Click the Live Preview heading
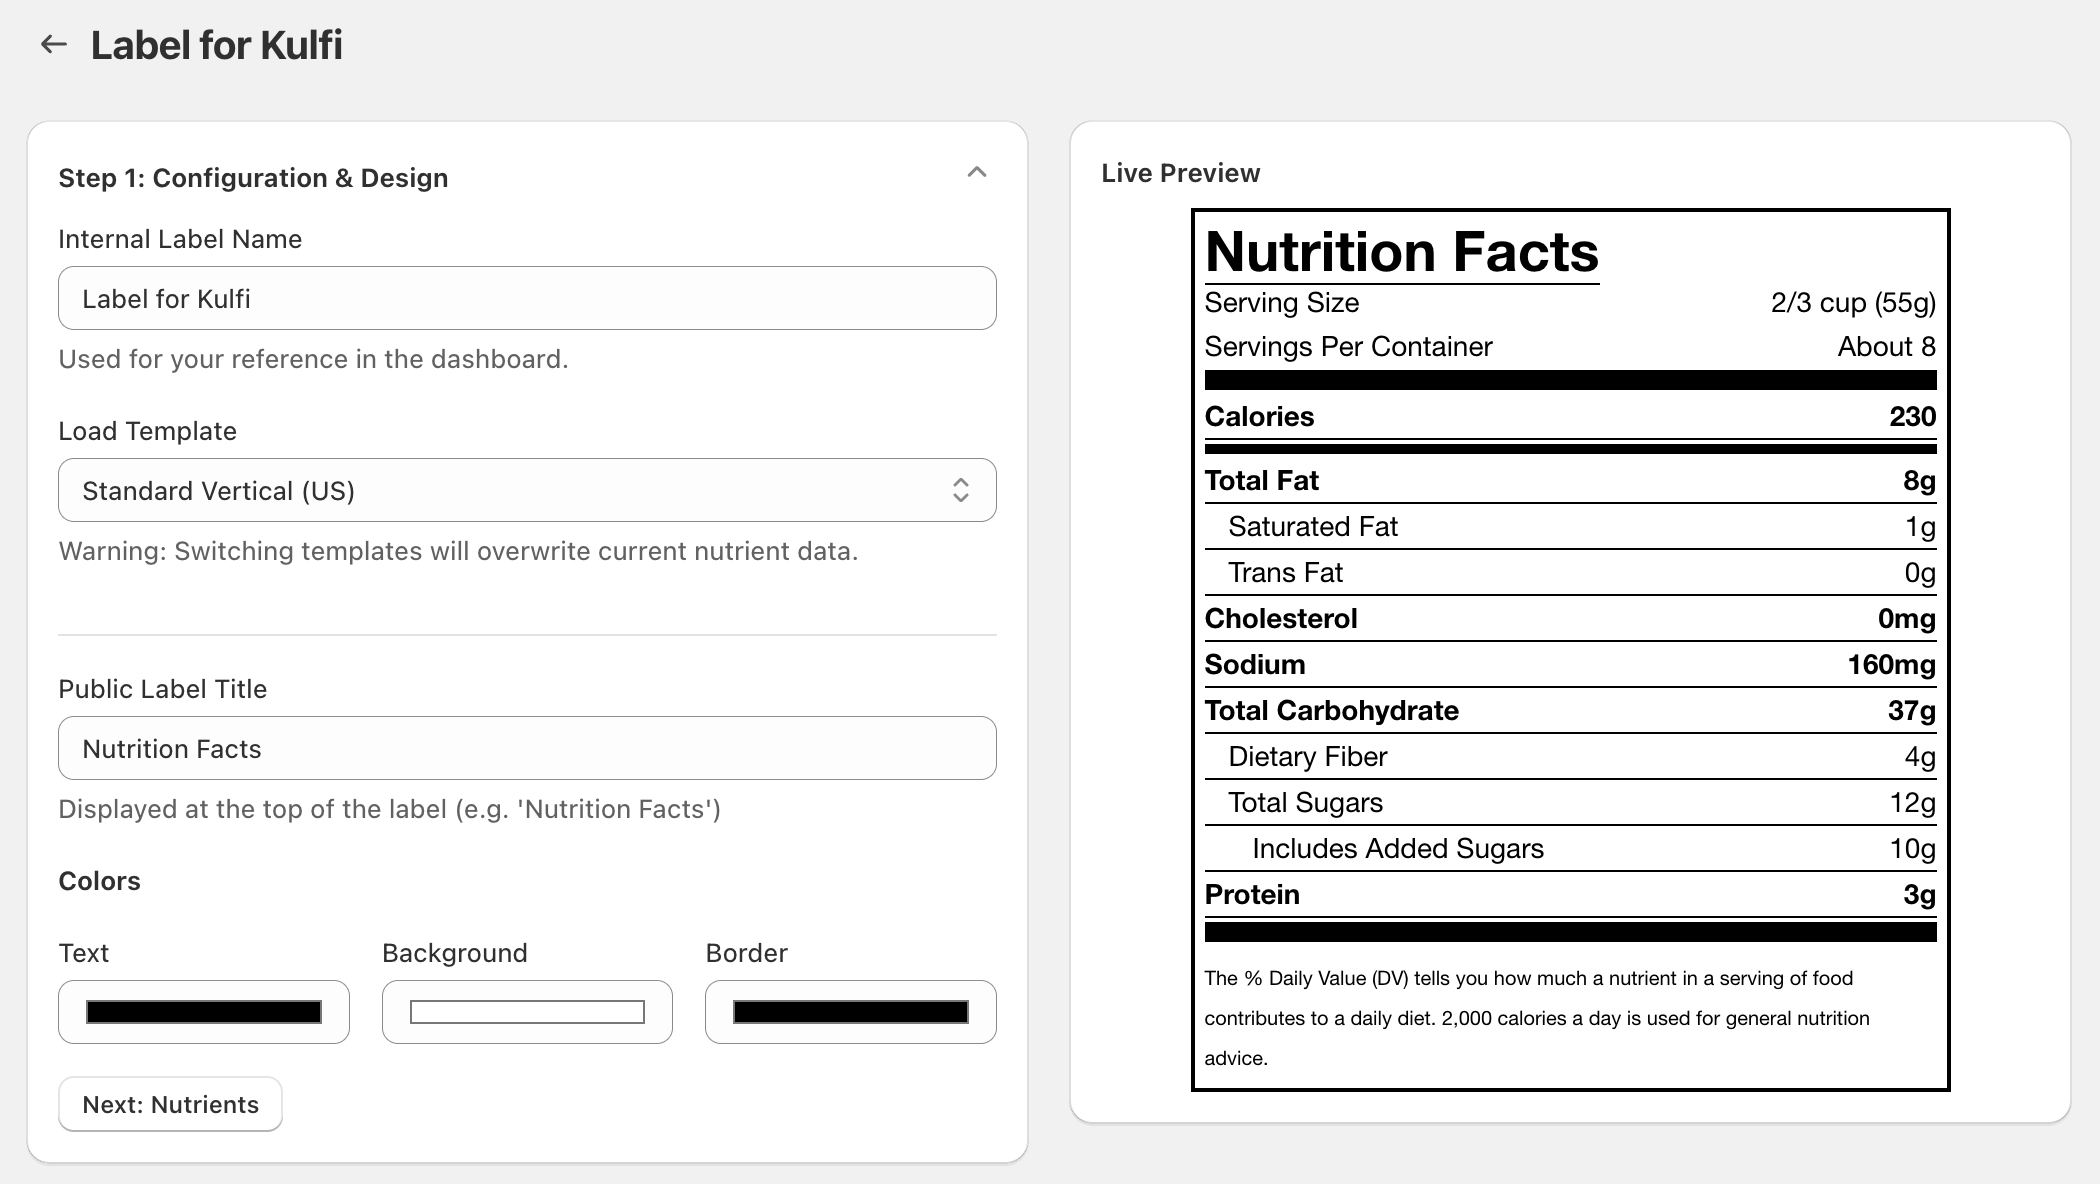Screen dimensions: 2100x1184 (x=1181, y=172)
